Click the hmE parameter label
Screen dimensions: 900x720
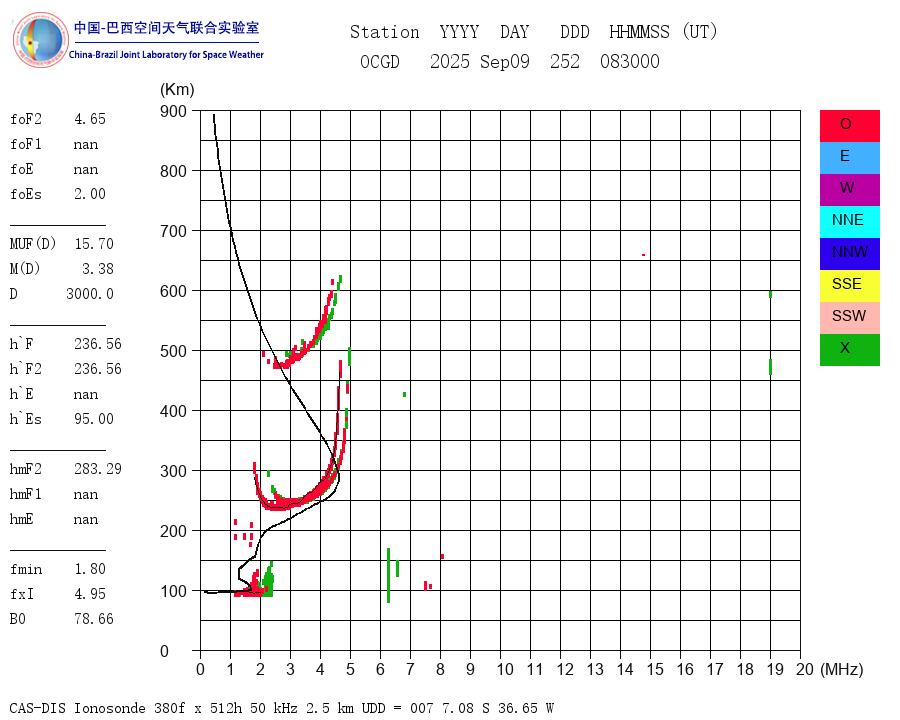[21, 519]
